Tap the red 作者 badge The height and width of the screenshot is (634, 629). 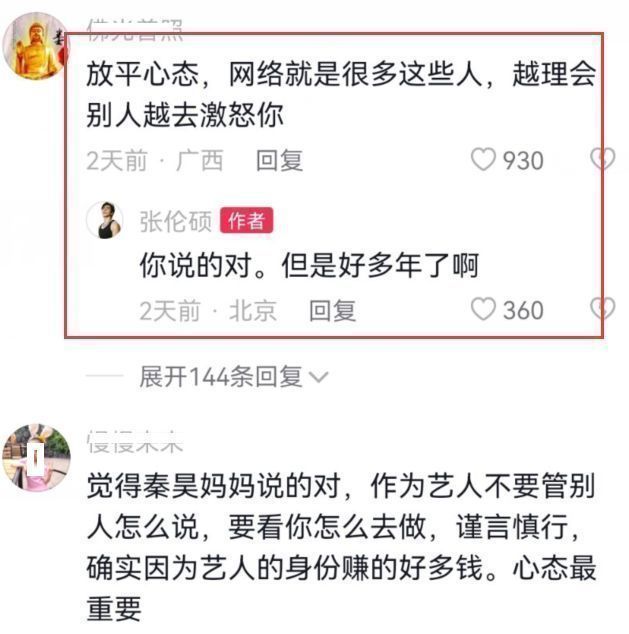(247, 220)
